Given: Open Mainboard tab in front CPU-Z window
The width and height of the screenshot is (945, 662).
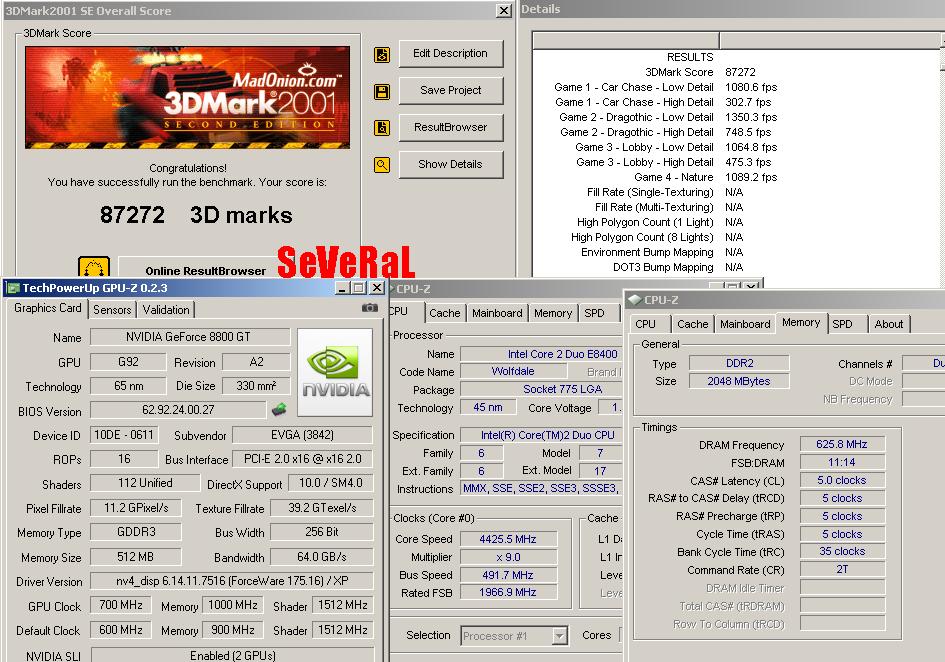Looking at the screenshot, I should pyautogui.click(x=745, y=324).
